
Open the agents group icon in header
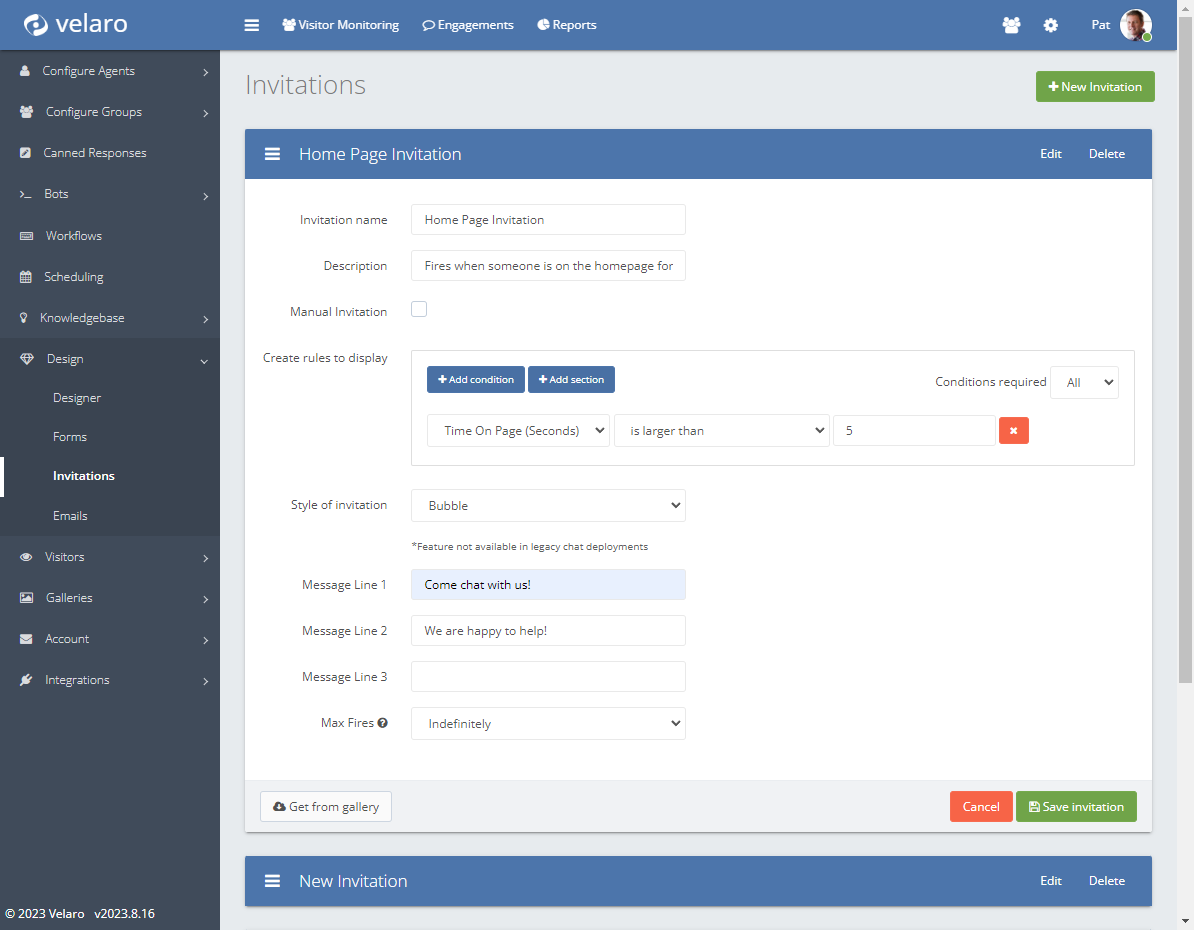tap(1011, 25)
